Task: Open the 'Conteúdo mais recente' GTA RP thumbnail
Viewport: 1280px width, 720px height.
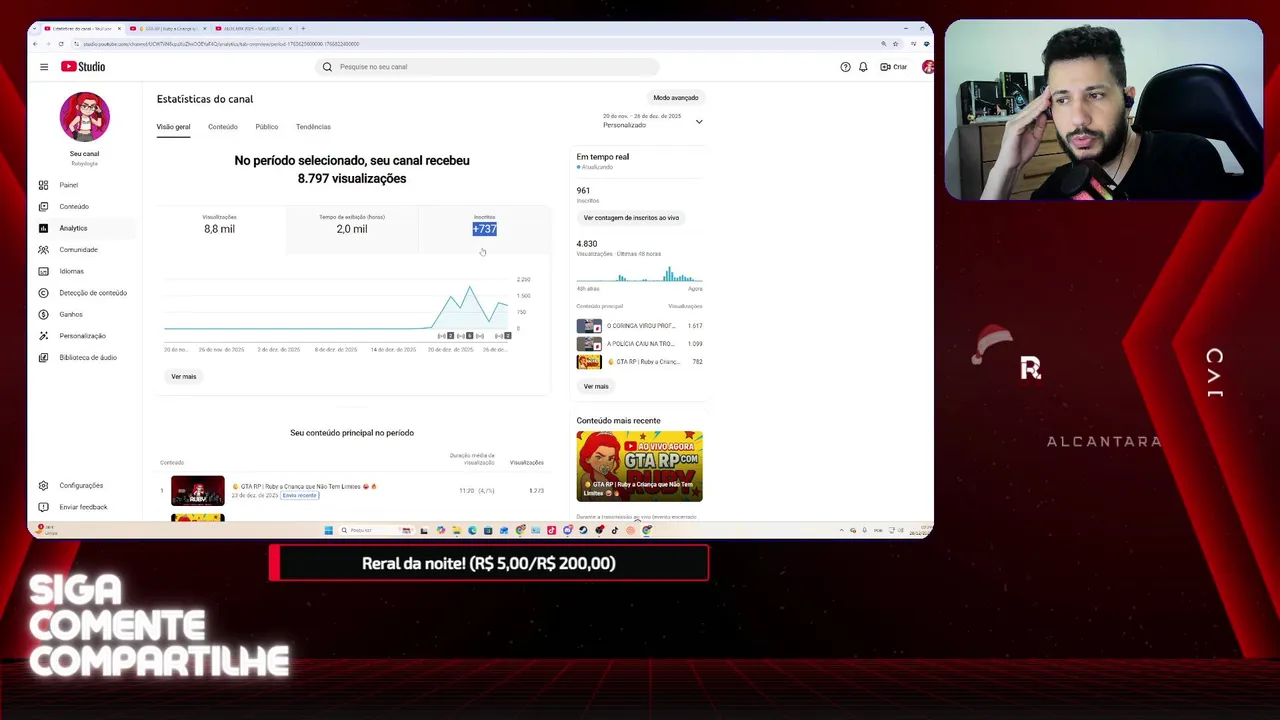Action: click(x=640, y=466)
